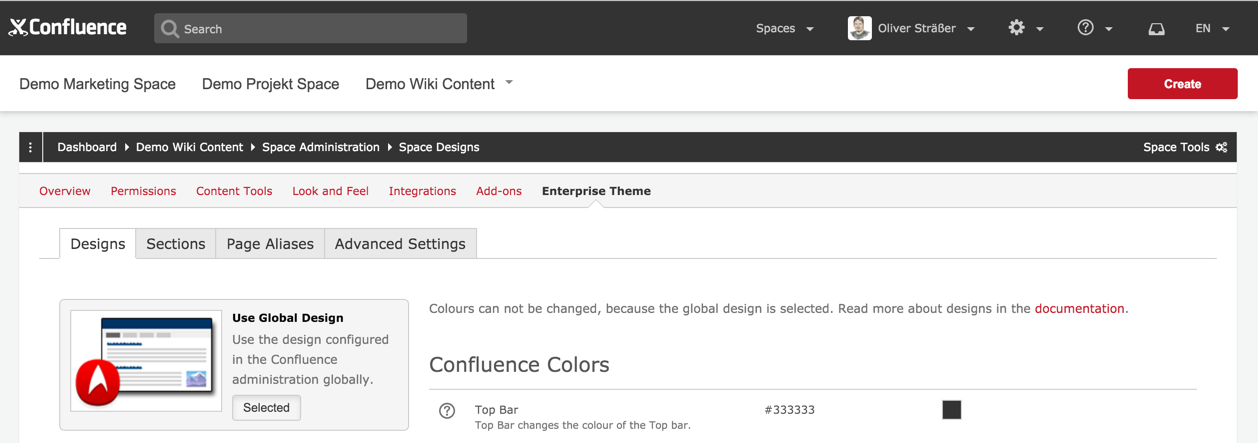Expand the Demo Wiki Content arrow

point(509,83)
